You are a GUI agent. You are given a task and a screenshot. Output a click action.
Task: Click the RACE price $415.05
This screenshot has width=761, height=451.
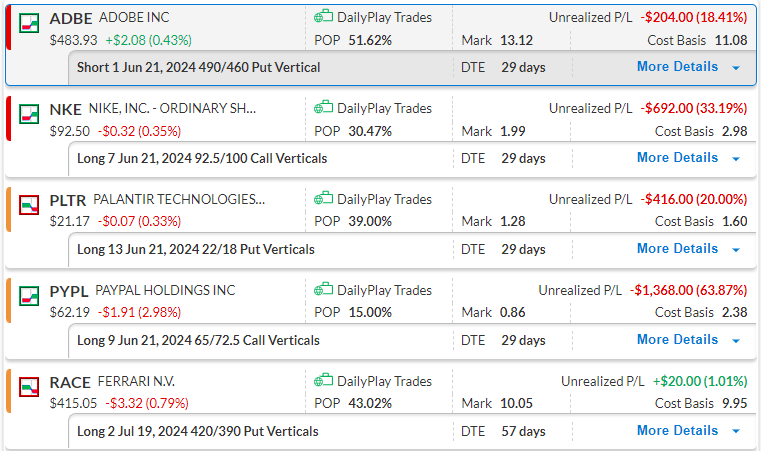point(73,403)
